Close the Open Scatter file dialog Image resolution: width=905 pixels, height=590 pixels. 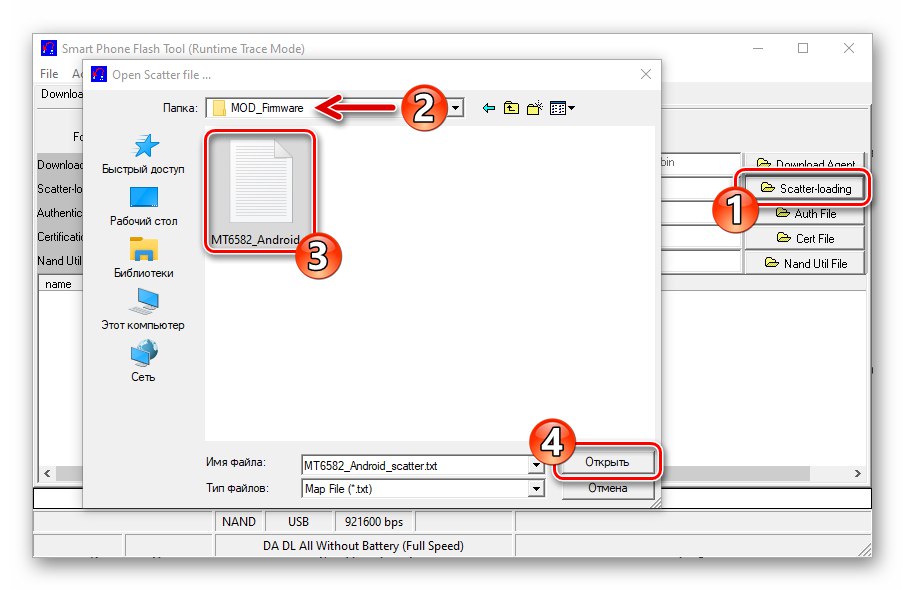coord(646,74)
